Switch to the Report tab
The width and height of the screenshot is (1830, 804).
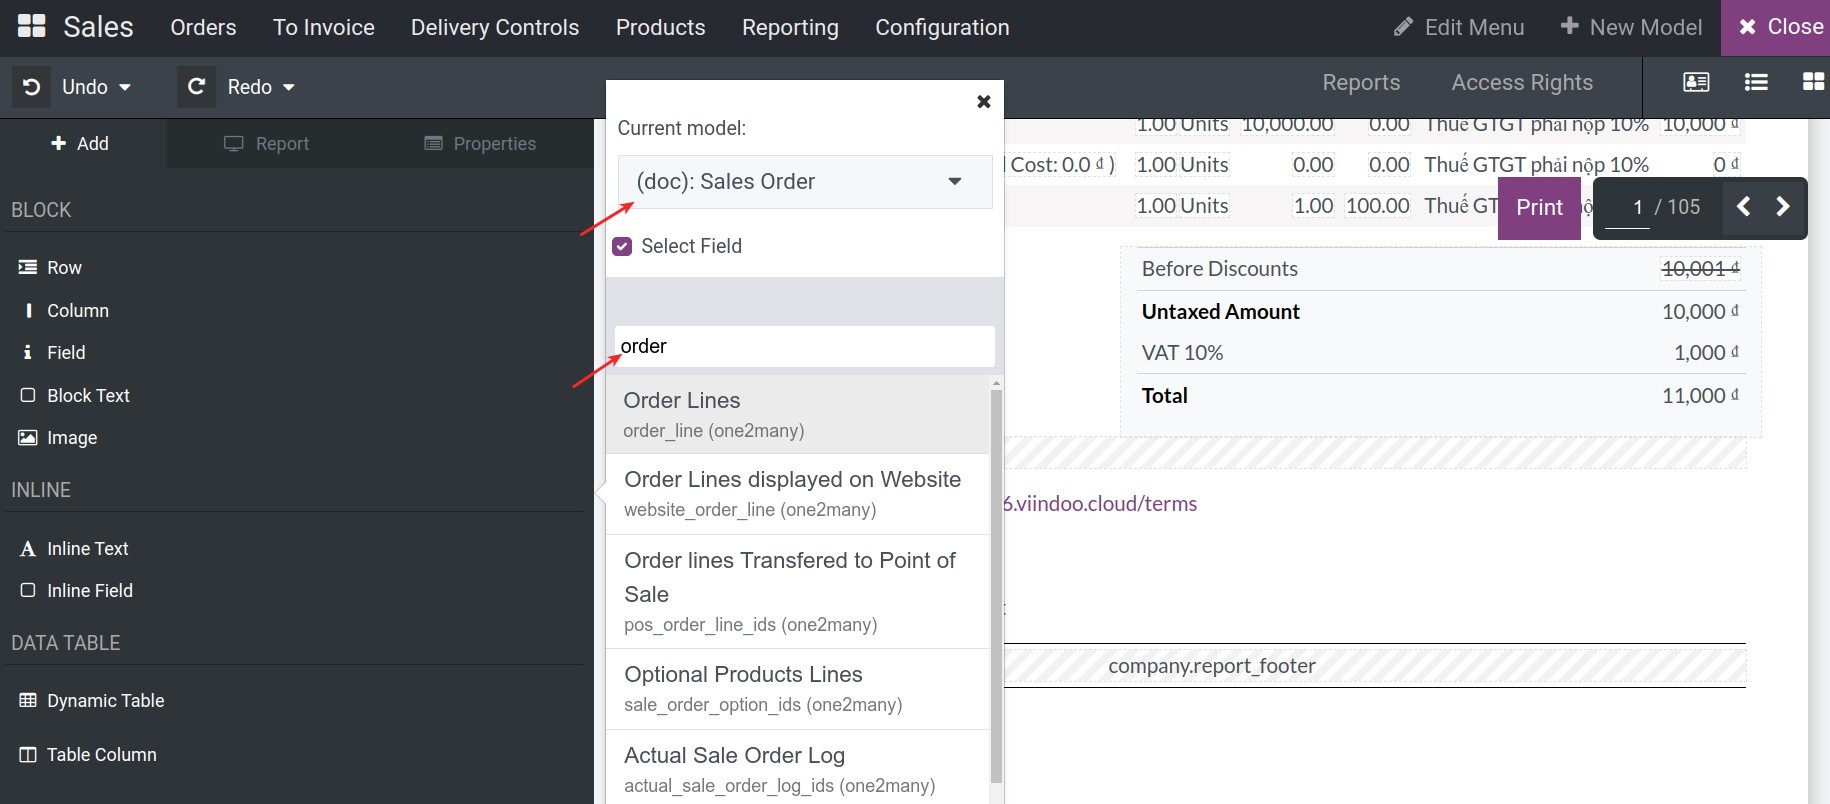tap(266, 144)
